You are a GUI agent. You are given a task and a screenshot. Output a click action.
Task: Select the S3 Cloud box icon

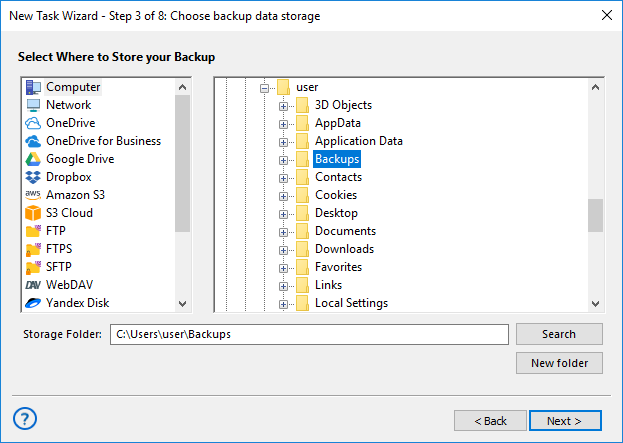(x=33, y=213)
